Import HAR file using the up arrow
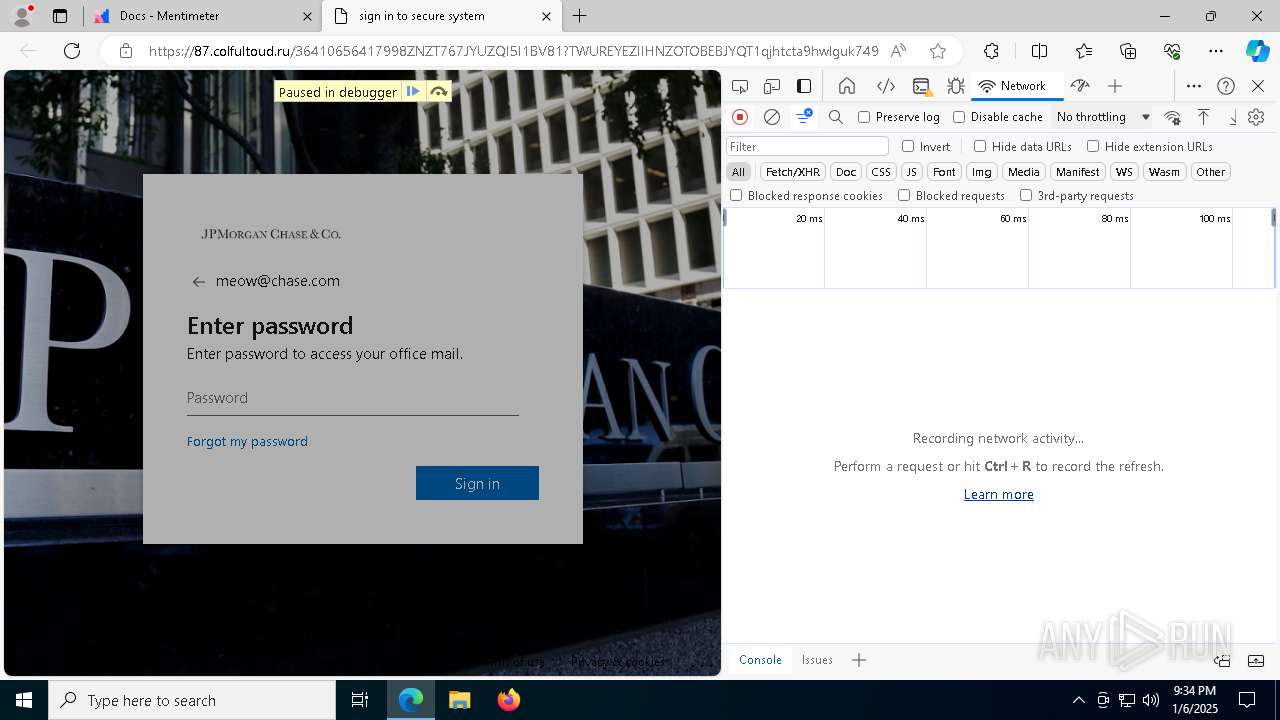1280x720 pixels. tap(1204, 117)
